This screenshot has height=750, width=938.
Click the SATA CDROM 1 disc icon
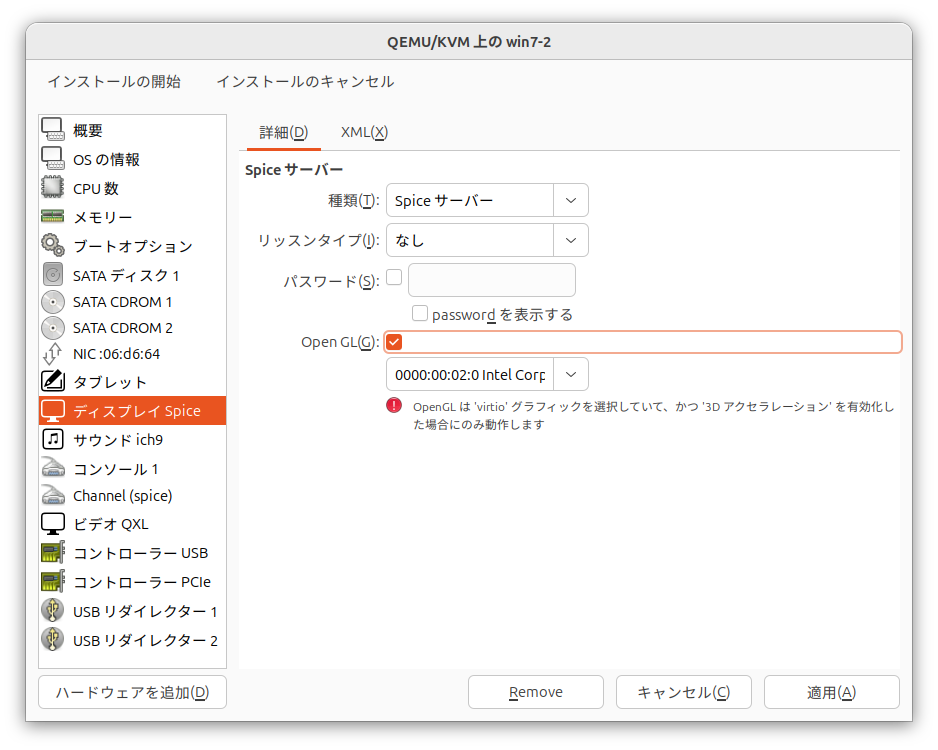[x=53, y=301]
